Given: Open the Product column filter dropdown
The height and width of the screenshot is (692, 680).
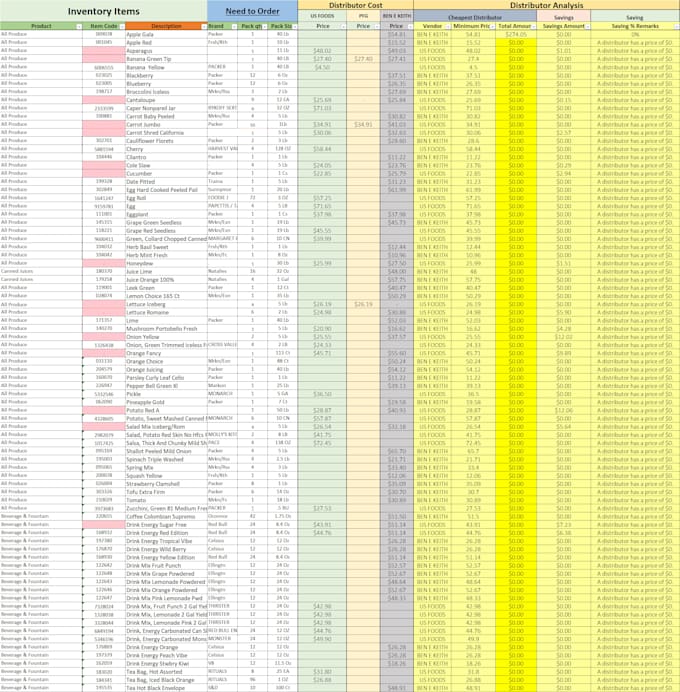Looking at the screenshot, I should coord(79,26).
